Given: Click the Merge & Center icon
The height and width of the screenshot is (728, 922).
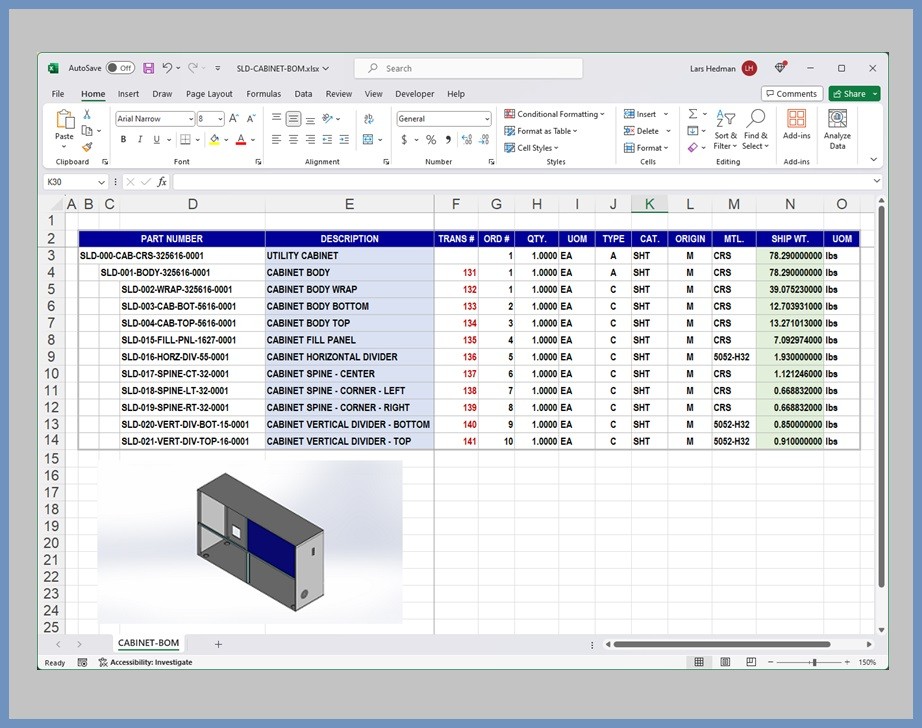Looking at the screenshot, I should [x=368, y=139].
